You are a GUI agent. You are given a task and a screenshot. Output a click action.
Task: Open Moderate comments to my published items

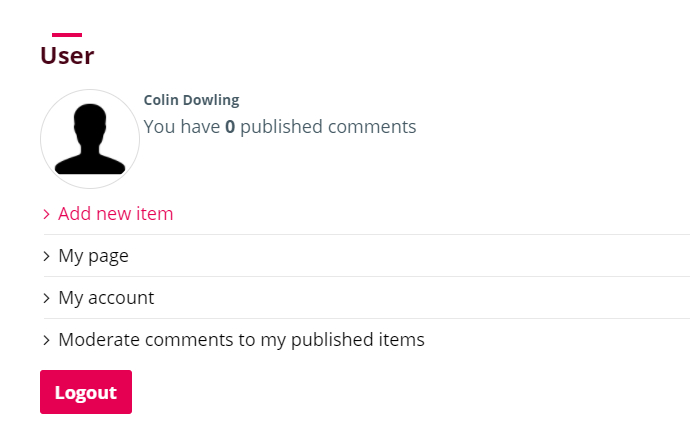click(241, 340)
